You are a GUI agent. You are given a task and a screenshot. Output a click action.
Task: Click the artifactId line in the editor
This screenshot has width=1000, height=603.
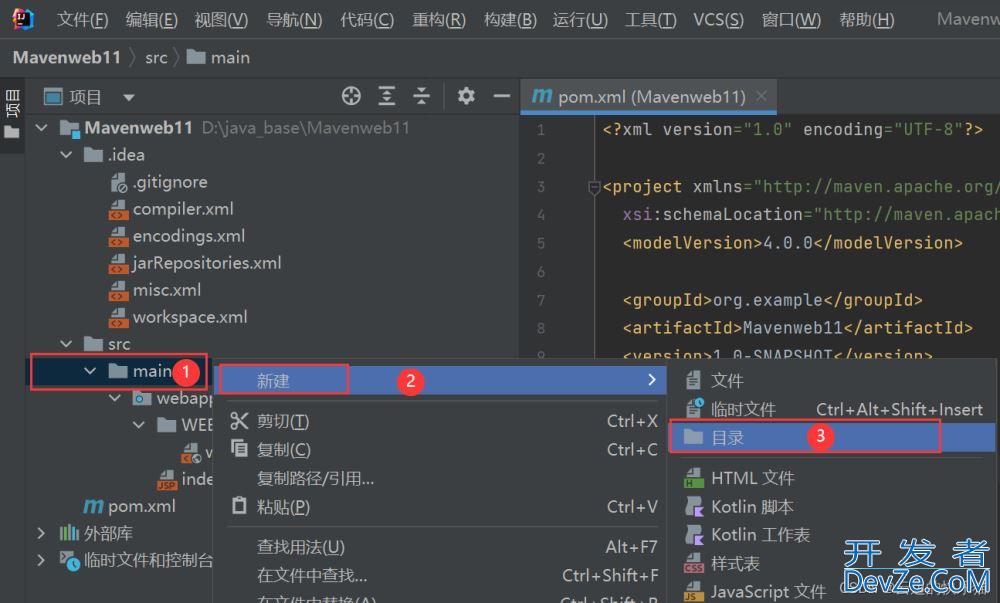pos(797,328)
